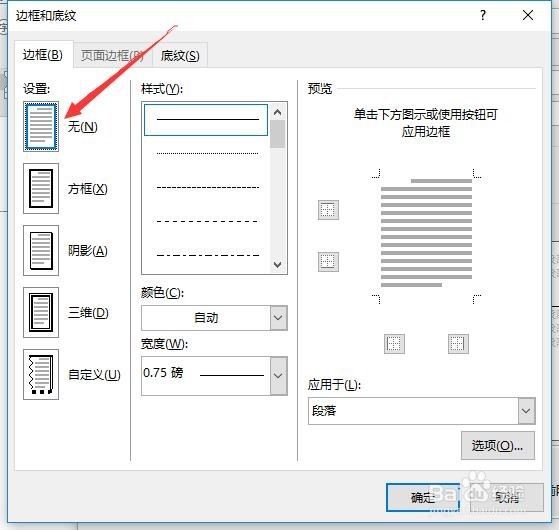Select the dash-dot line style

(x=207, y=255)
